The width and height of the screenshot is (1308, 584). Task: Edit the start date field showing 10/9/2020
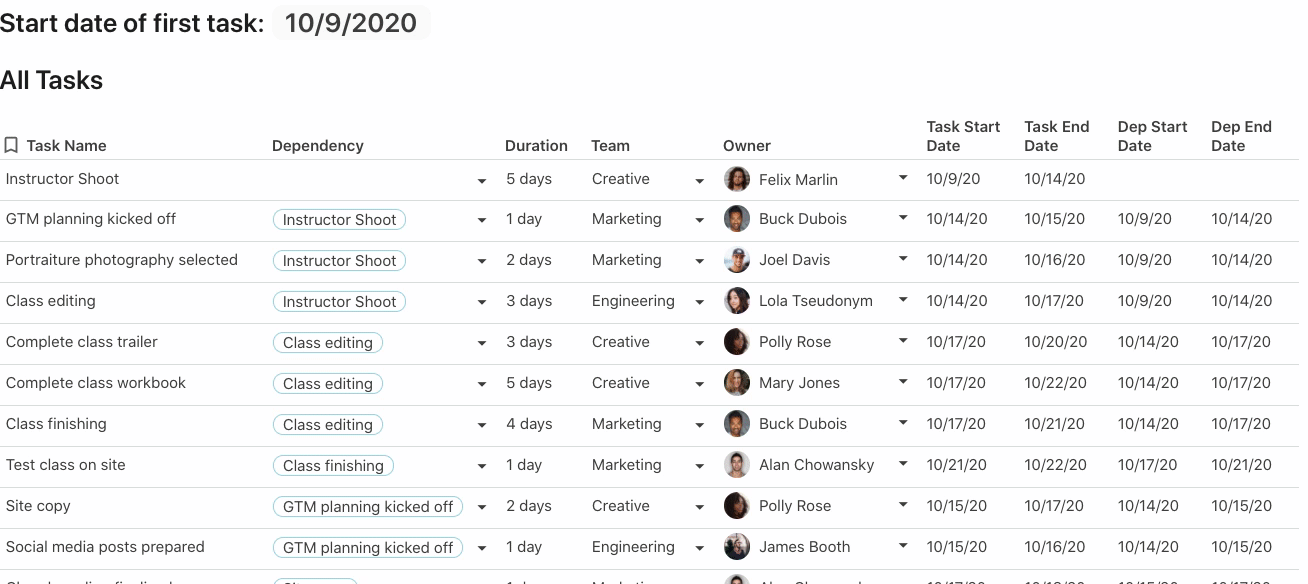click(x=351, y=23)
